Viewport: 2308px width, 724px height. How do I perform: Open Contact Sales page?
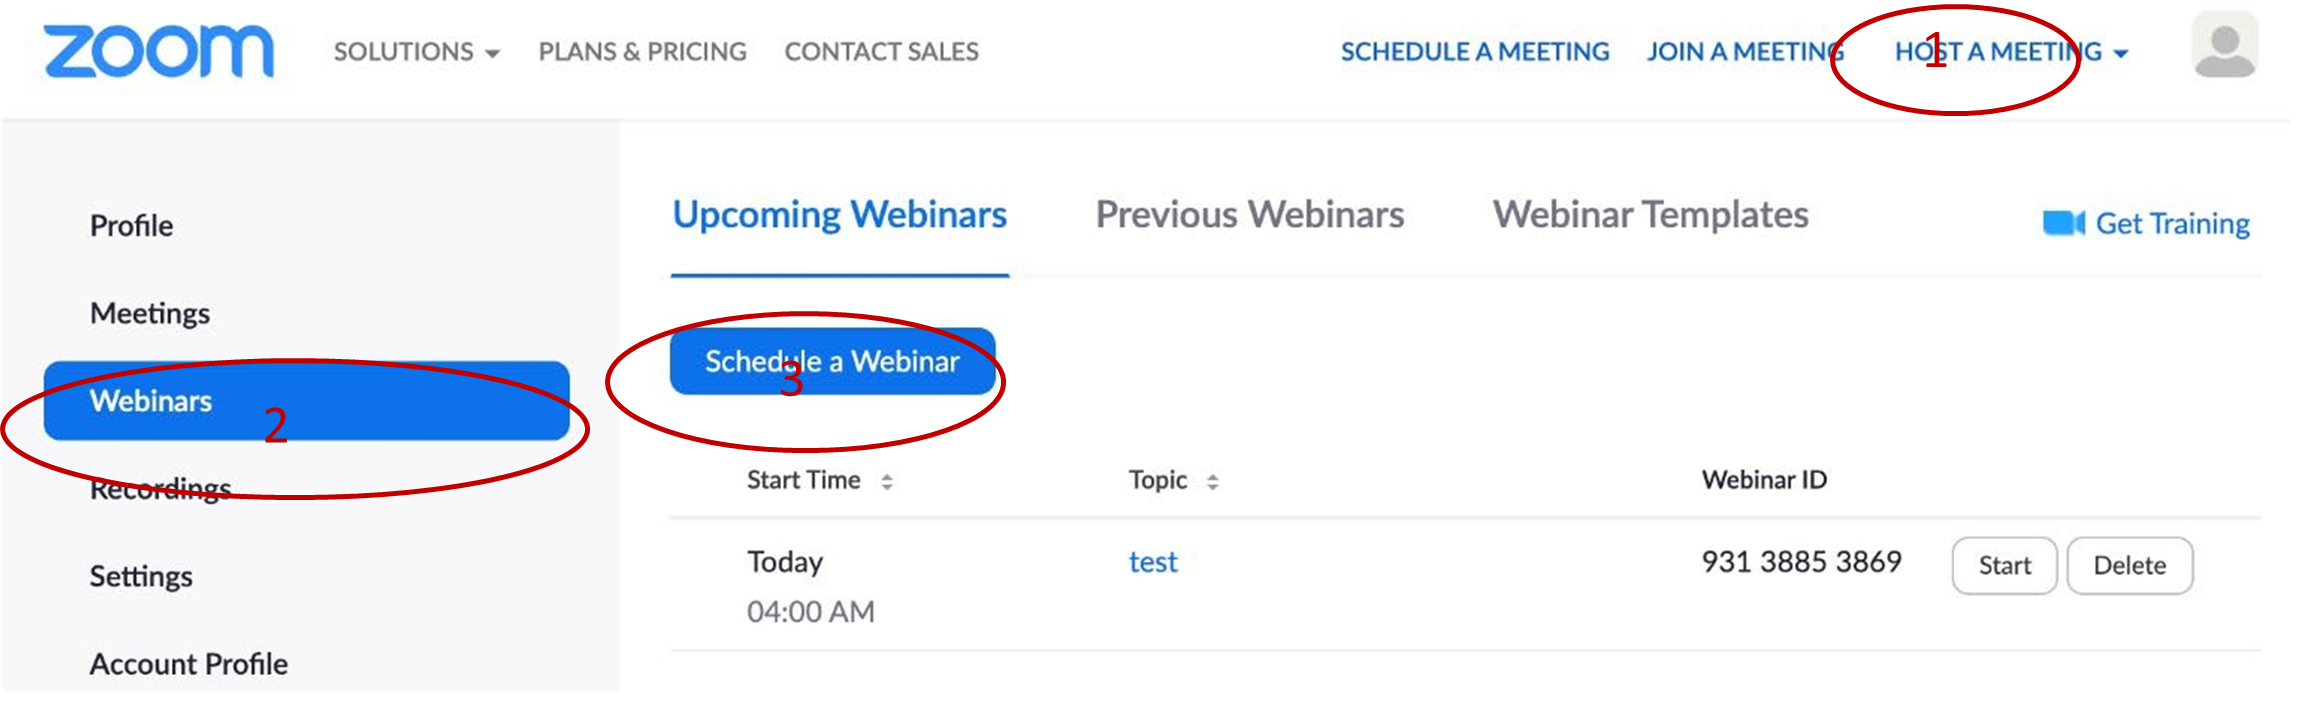click(881, 52)
